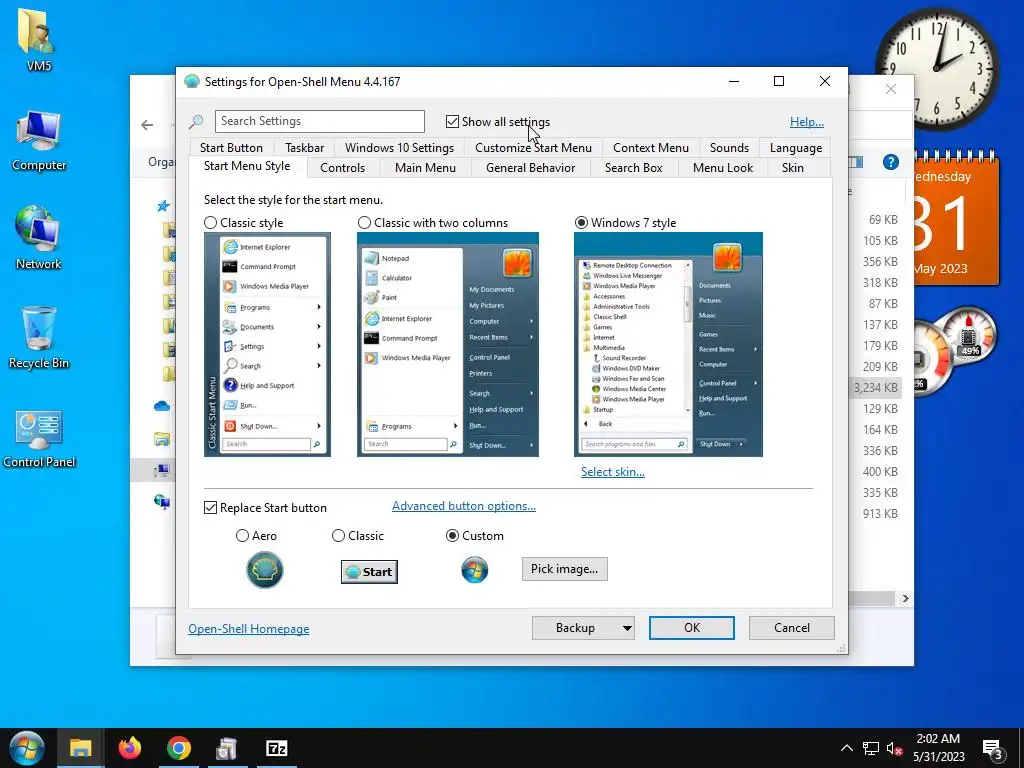This screenshot has height=768, width=1024.
Task: Click the OK button
Action: [692, 628]
